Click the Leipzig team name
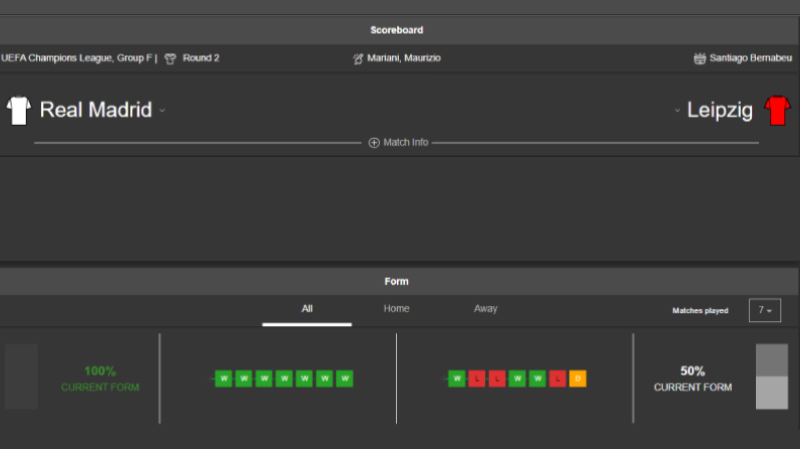The image size is (800, 449). (720, 110)
